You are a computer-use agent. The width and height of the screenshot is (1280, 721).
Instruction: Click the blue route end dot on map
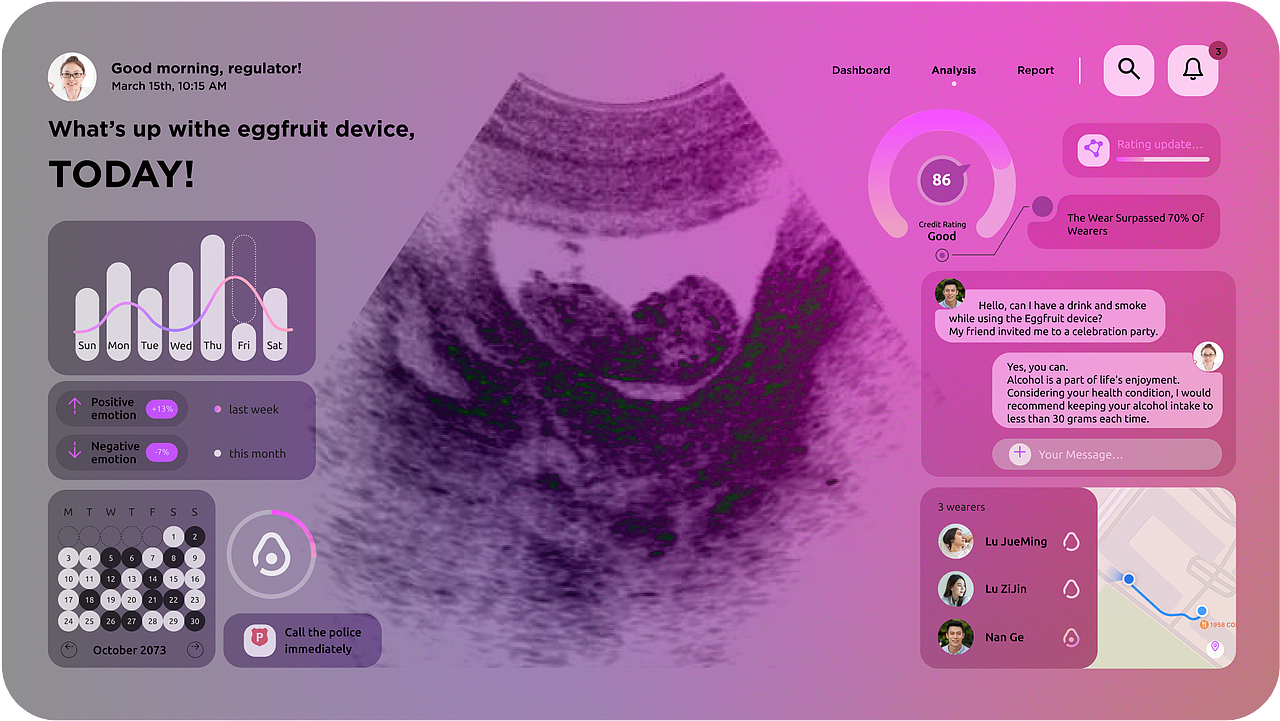pos(1202,611)
